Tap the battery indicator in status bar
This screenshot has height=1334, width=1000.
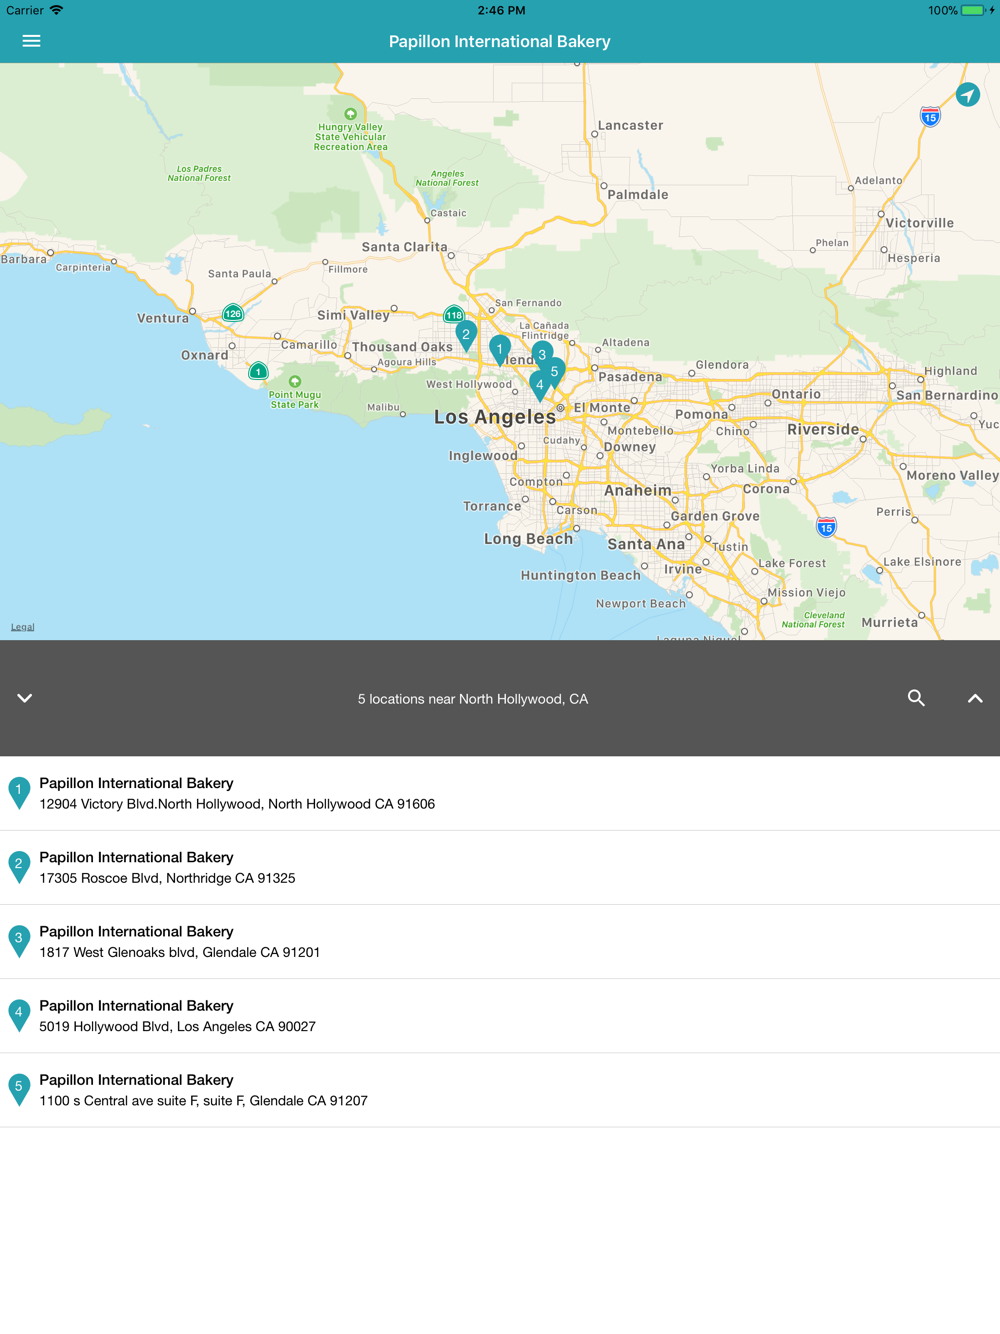pos(972,10)
